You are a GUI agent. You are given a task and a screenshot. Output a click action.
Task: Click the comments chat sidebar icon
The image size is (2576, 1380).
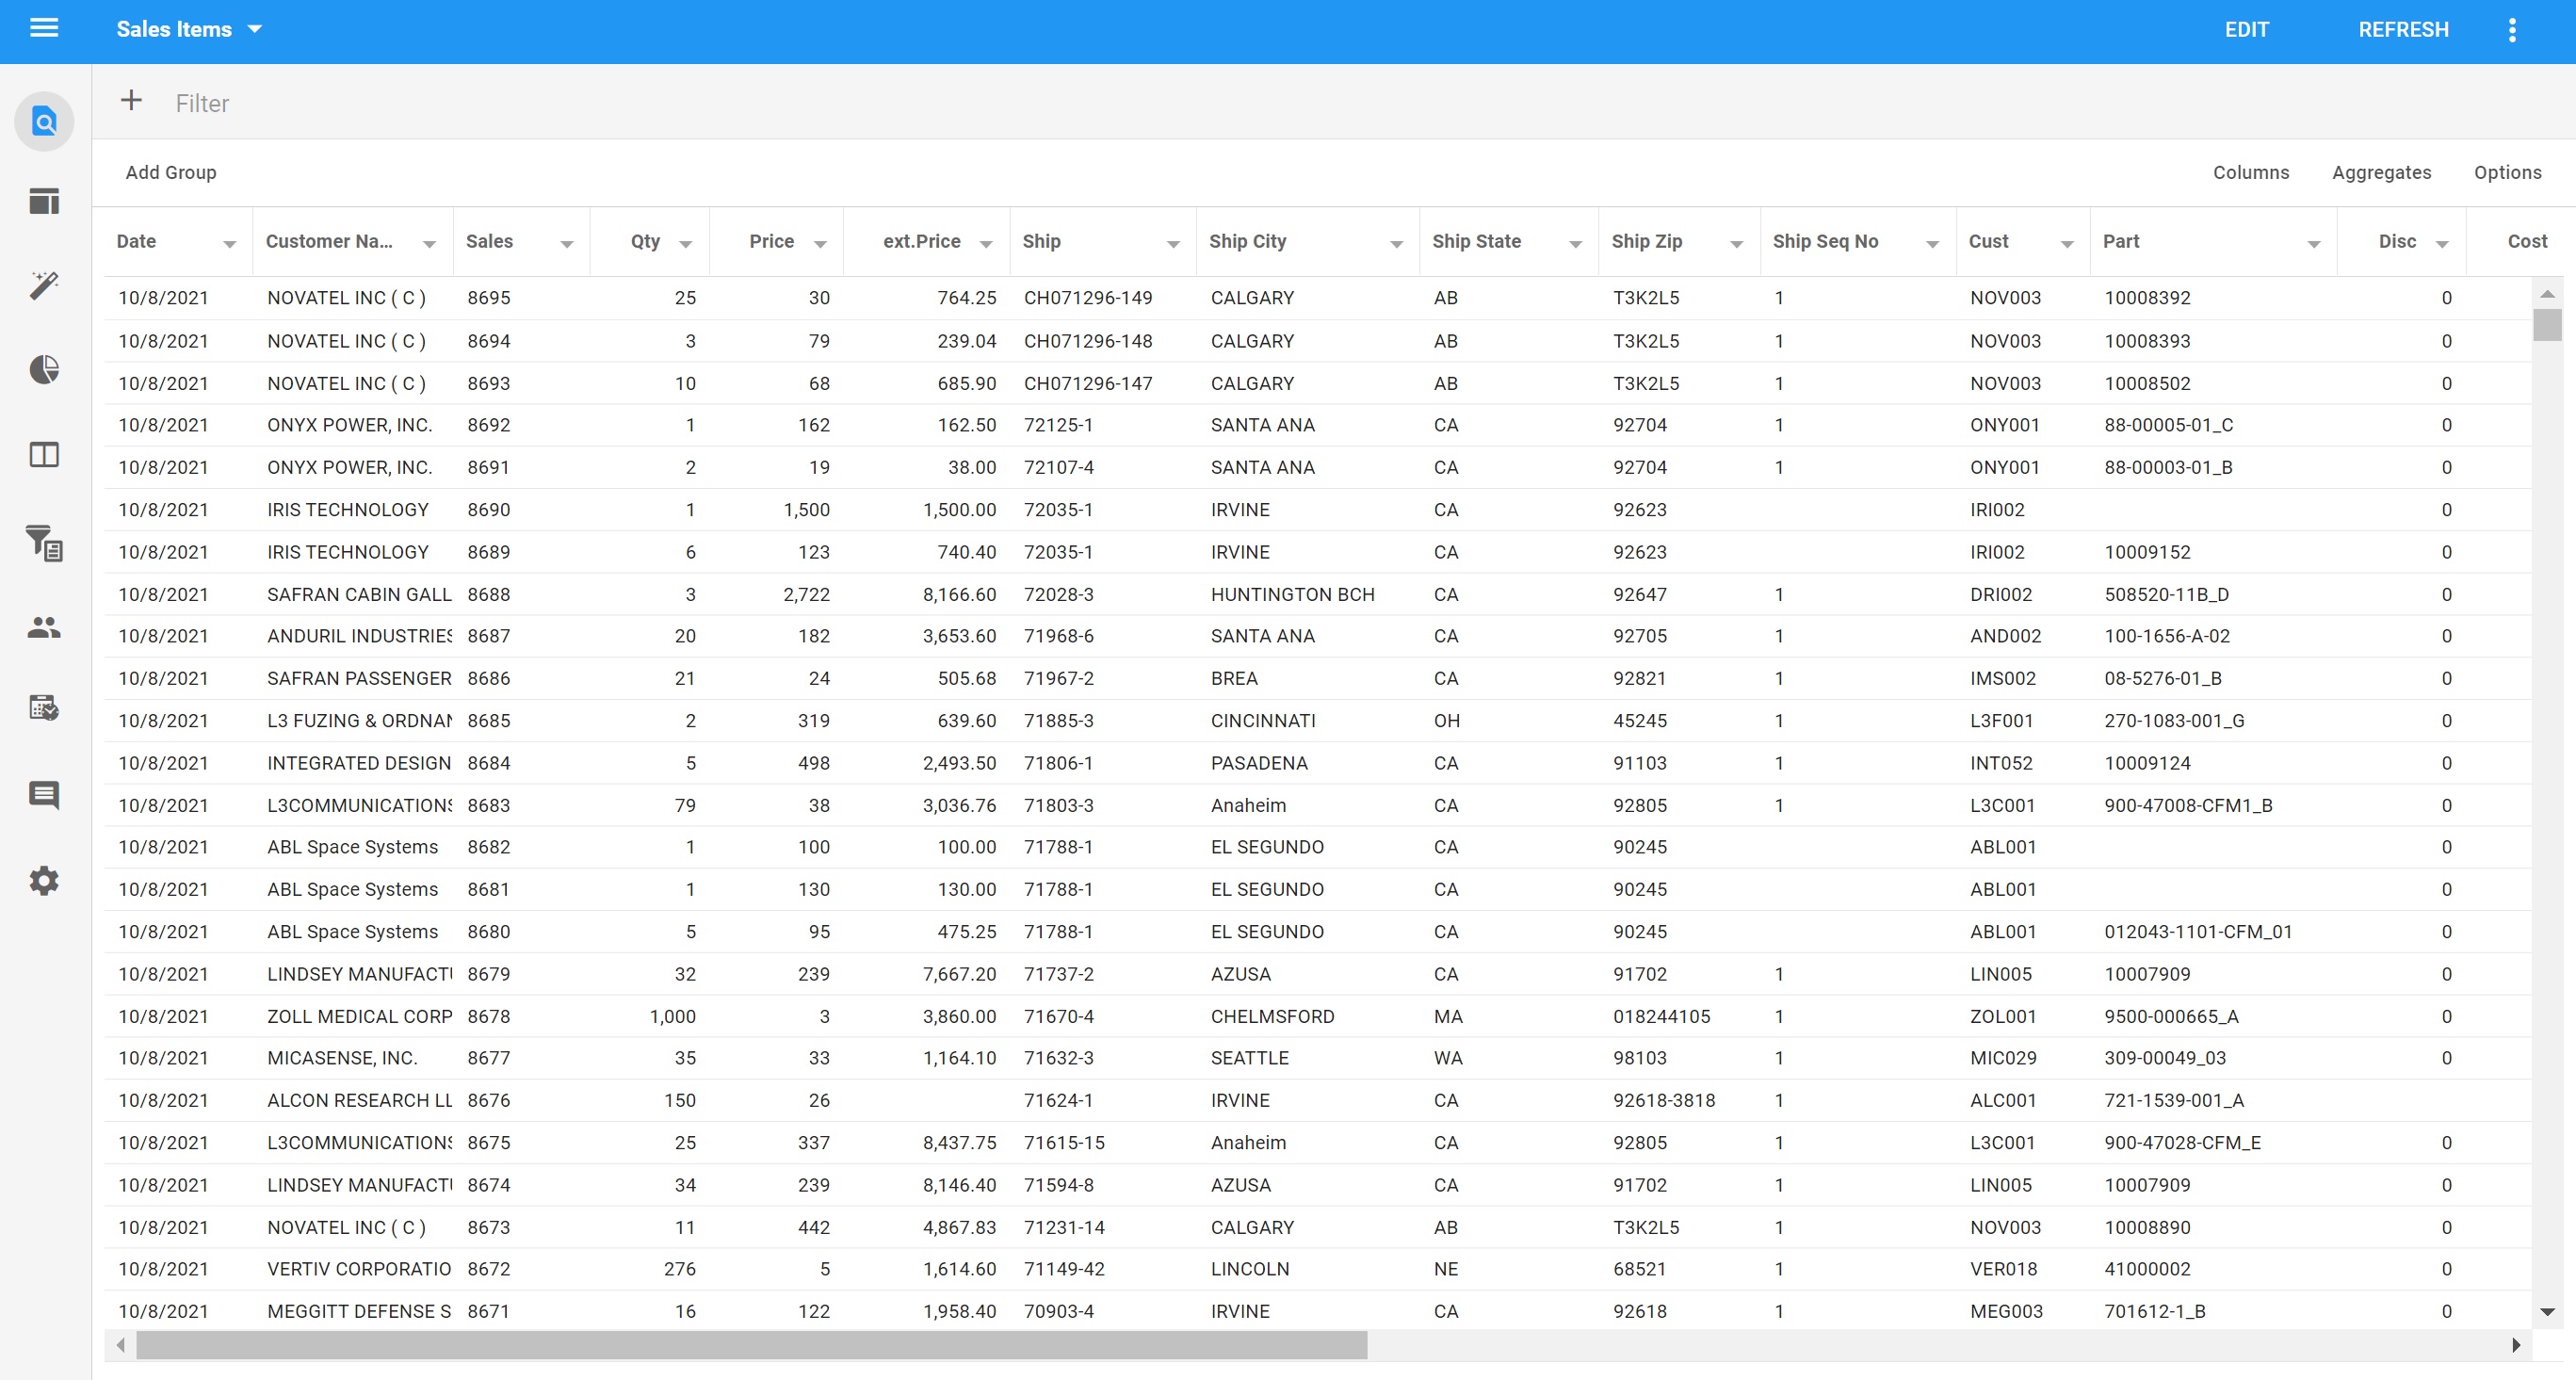coord(44,795)
